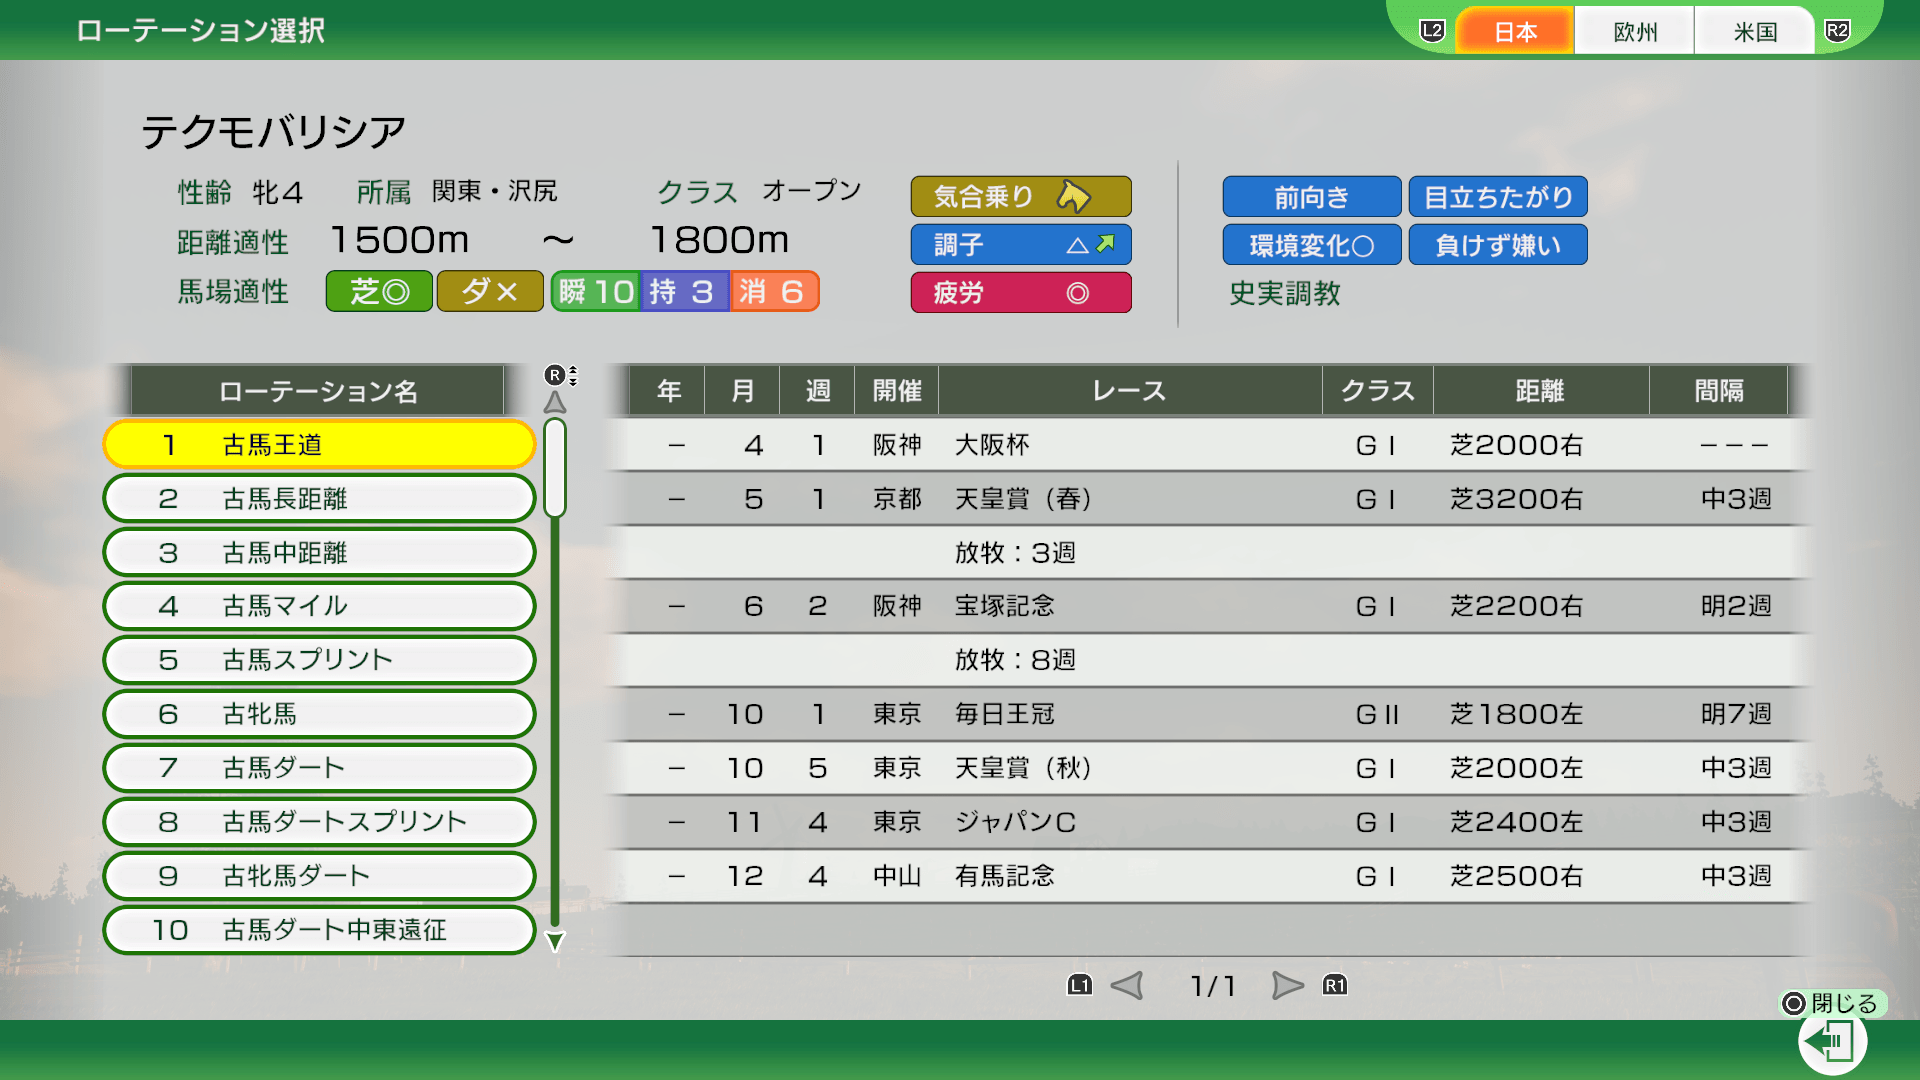Click the rotation list scrollbar thumb
The image size is (1920, 1080).
pyautogui.click(x=555, y=468)
